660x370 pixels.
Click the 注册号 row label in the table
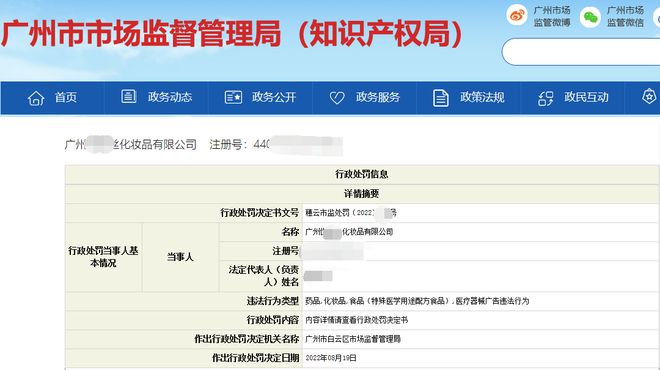coord(285,251)
